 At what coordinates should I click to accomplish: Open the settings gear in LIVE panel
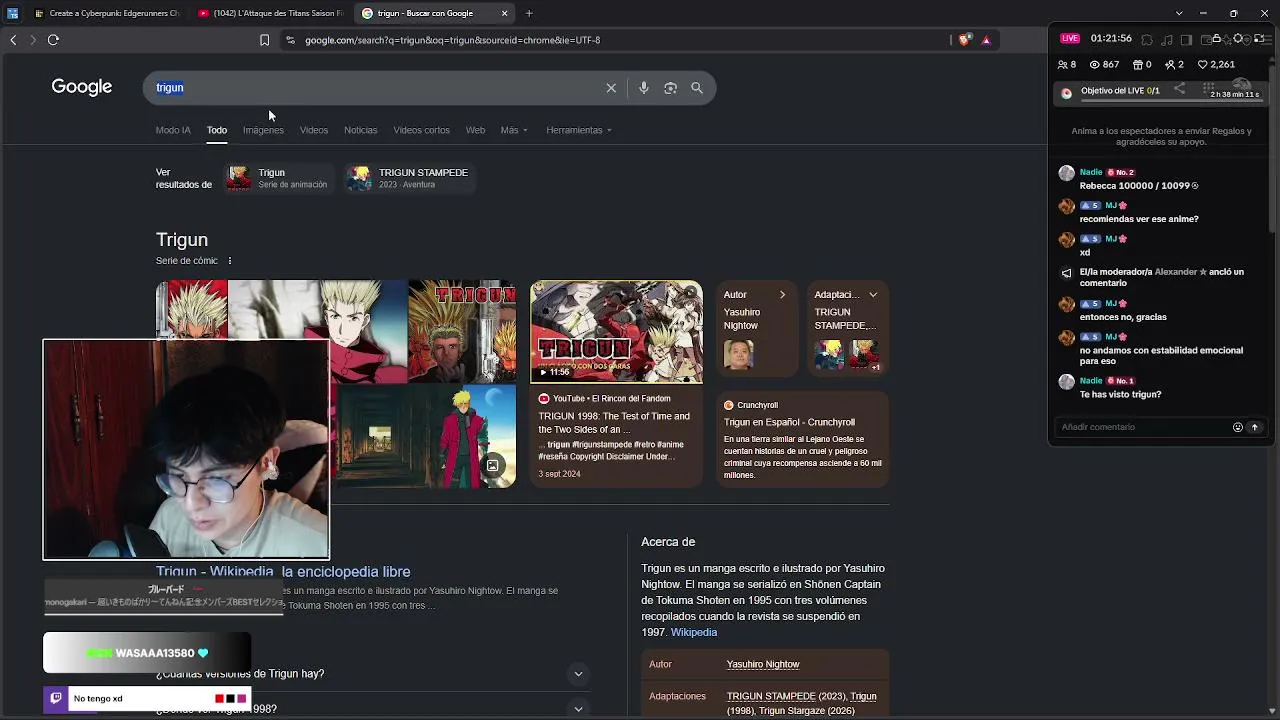[1238, 39]
